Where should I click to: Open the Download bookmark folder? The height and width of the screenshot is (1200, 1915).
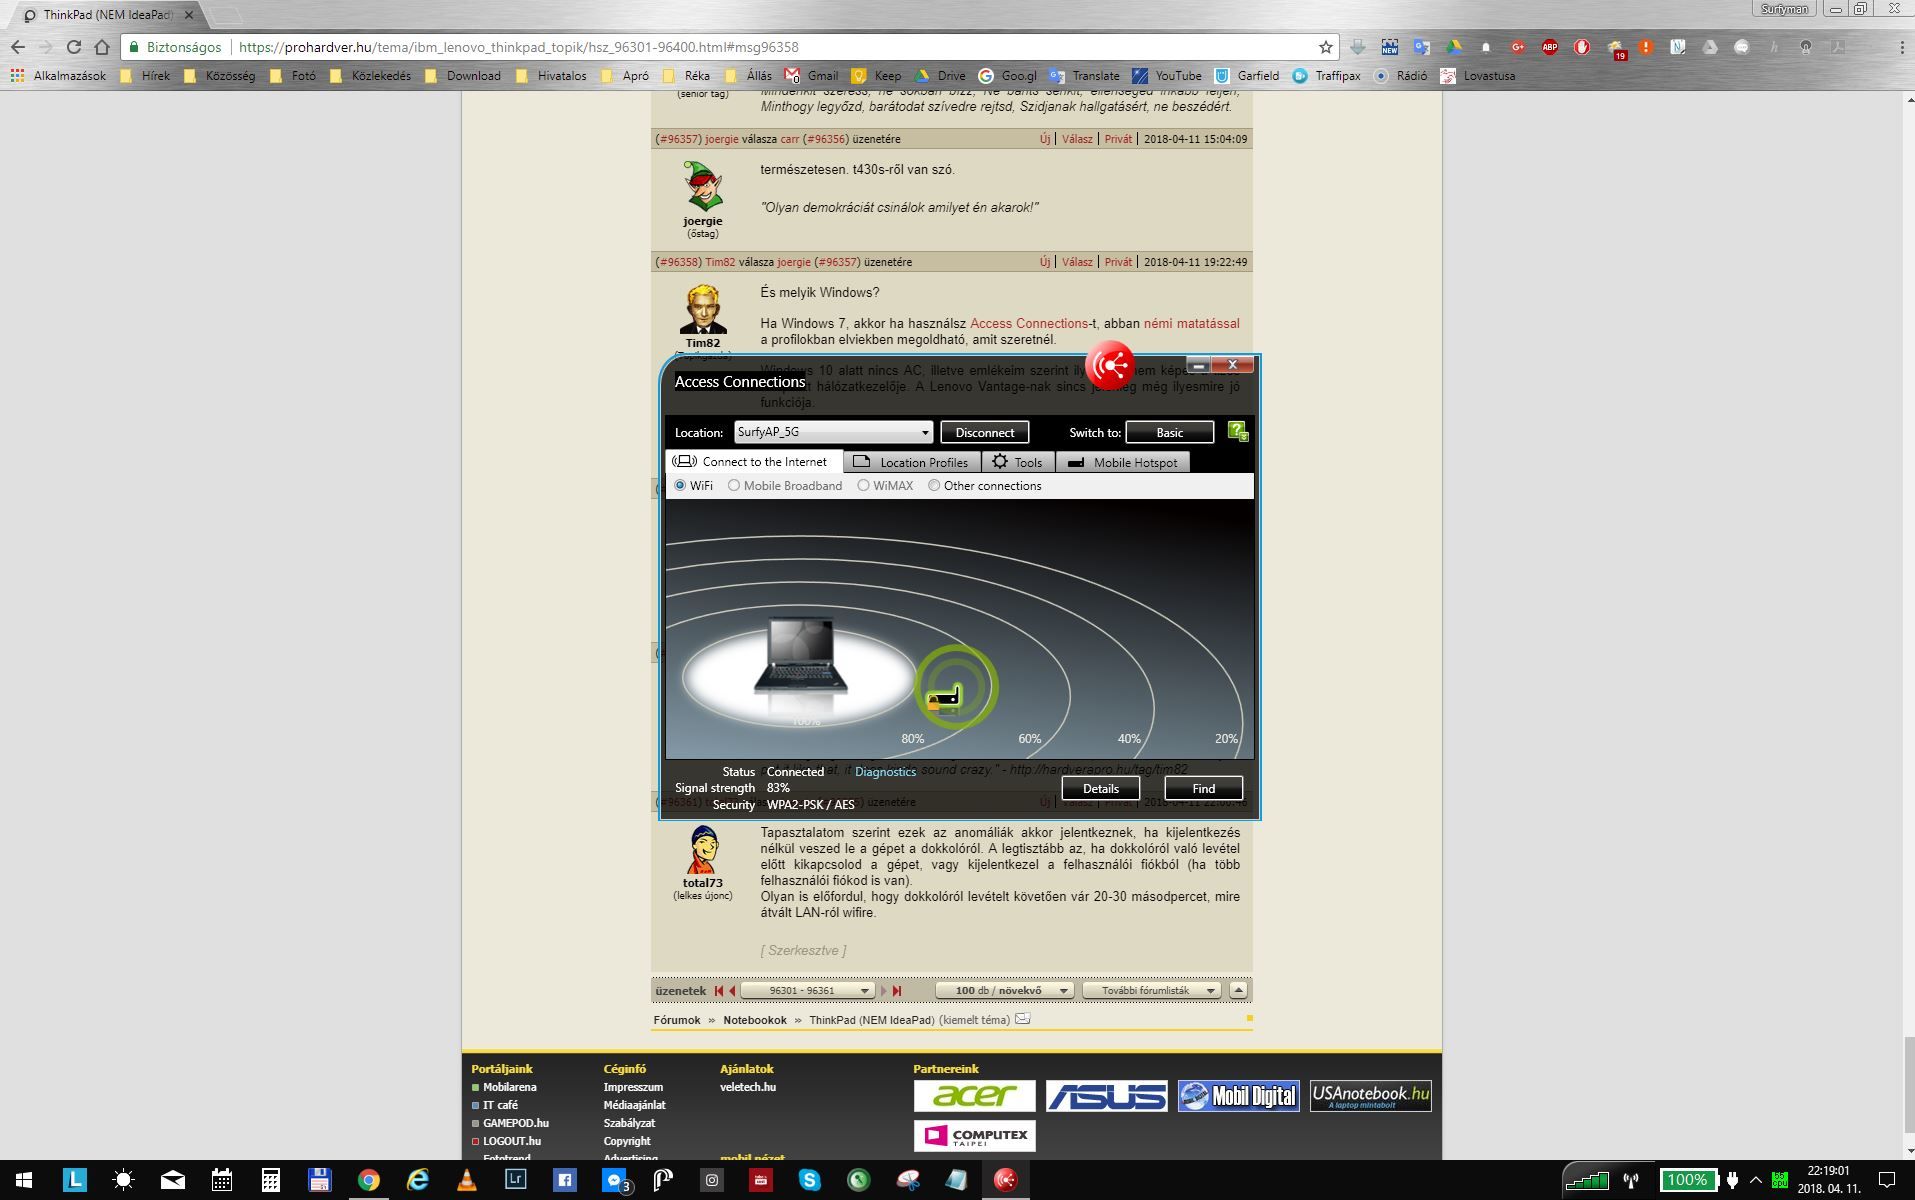[x=463, y=76]
